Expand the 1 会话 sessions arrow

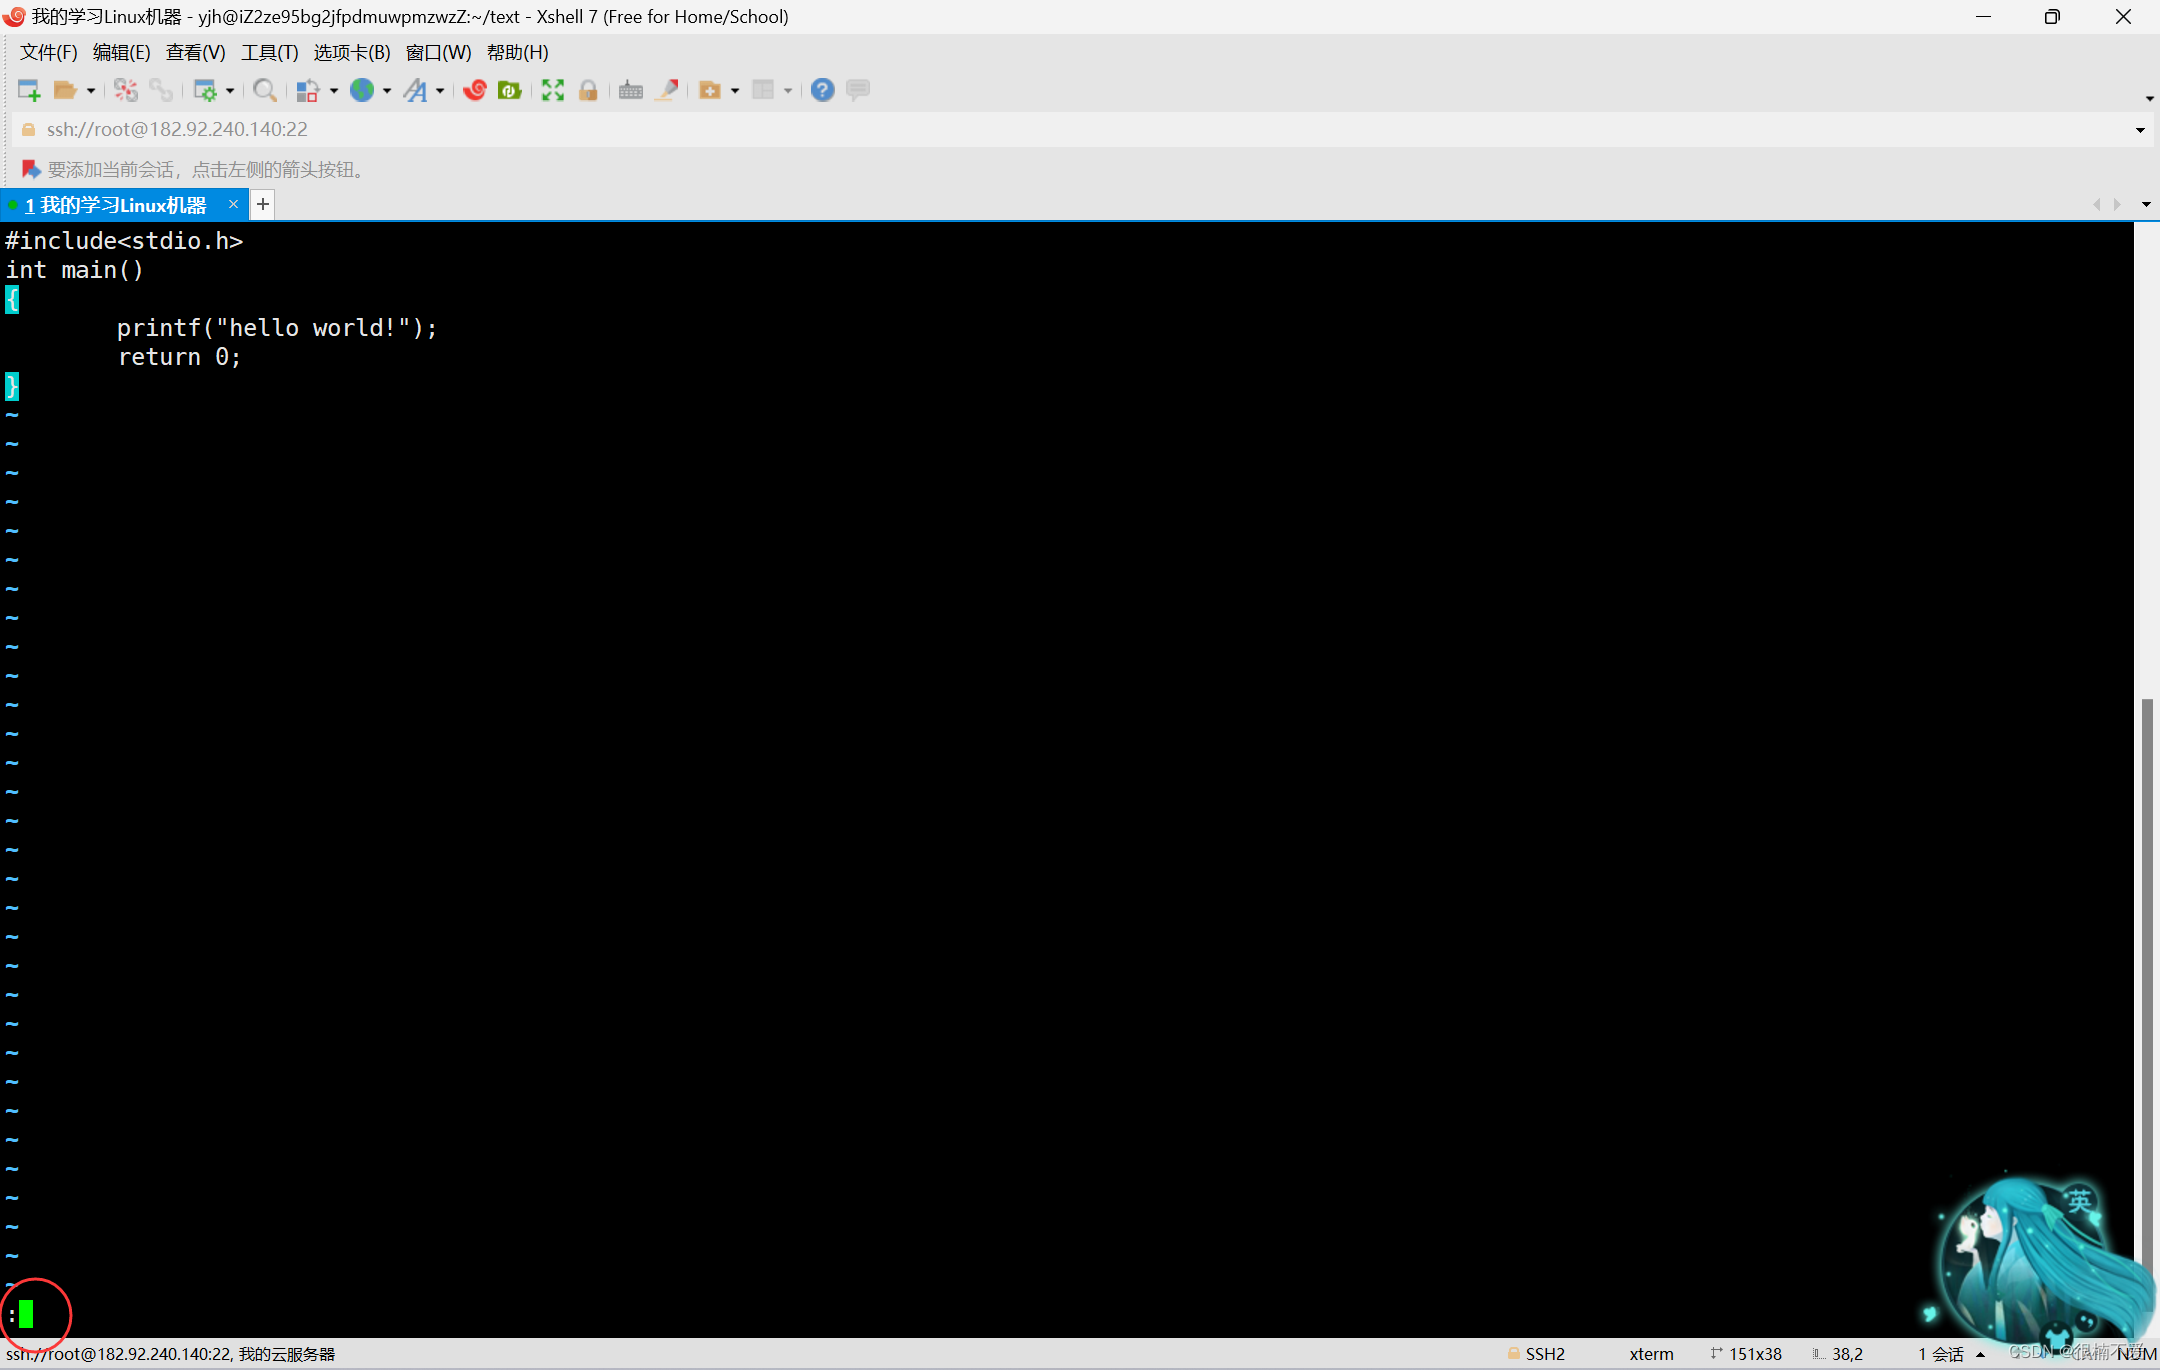coord(1980,1355)
